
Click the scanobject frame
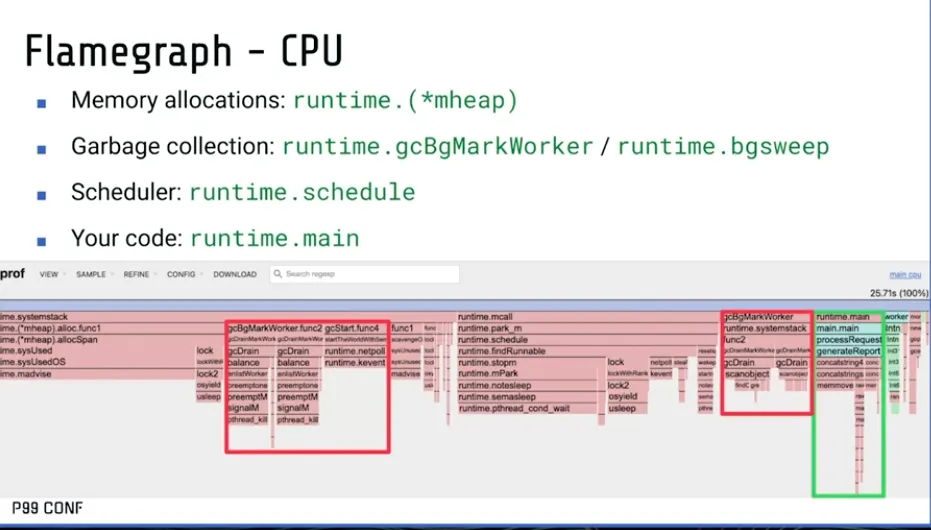click(747, 374)
